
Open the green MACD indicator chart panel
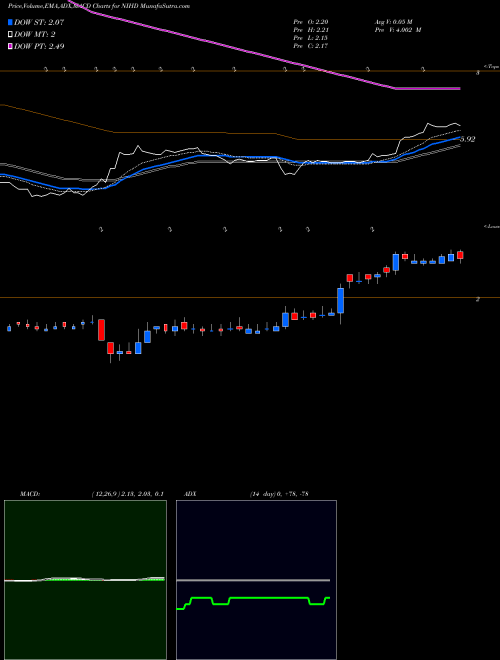pyautogui.click(x=85, y=580)
